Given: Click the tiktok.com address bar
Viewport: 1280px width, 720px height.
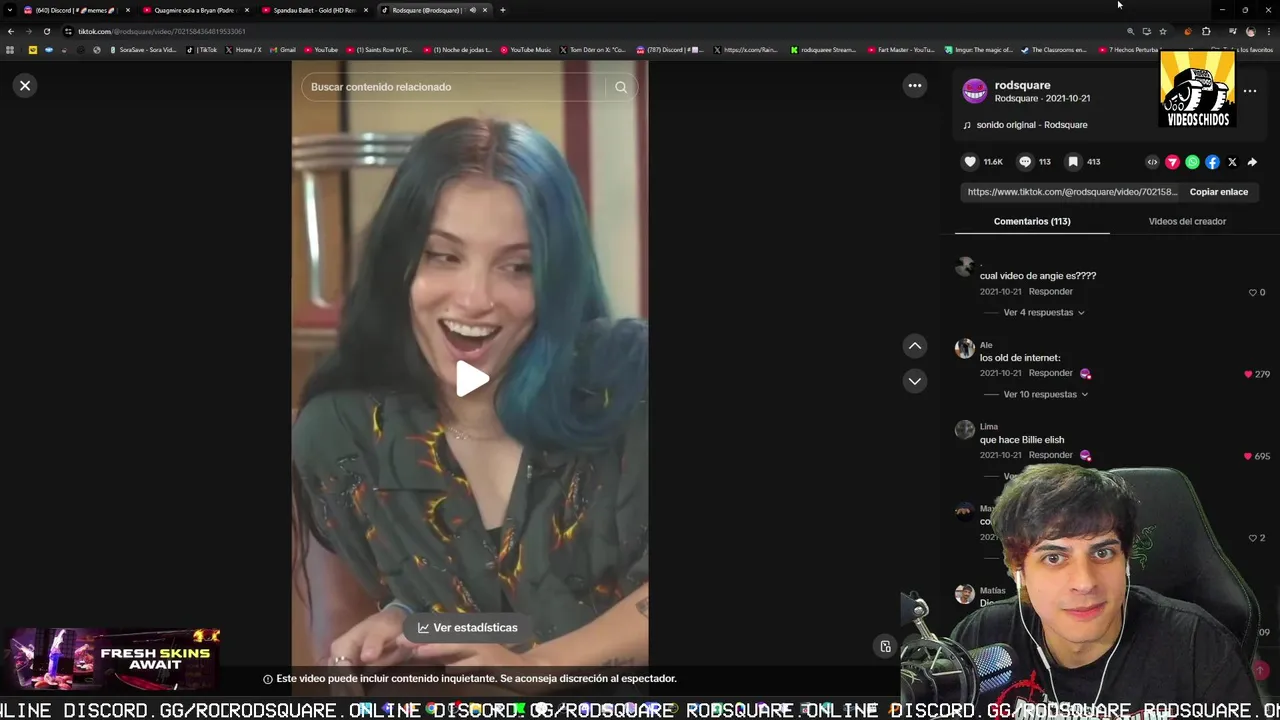Looking at the screenshot, I should (590, 31).
